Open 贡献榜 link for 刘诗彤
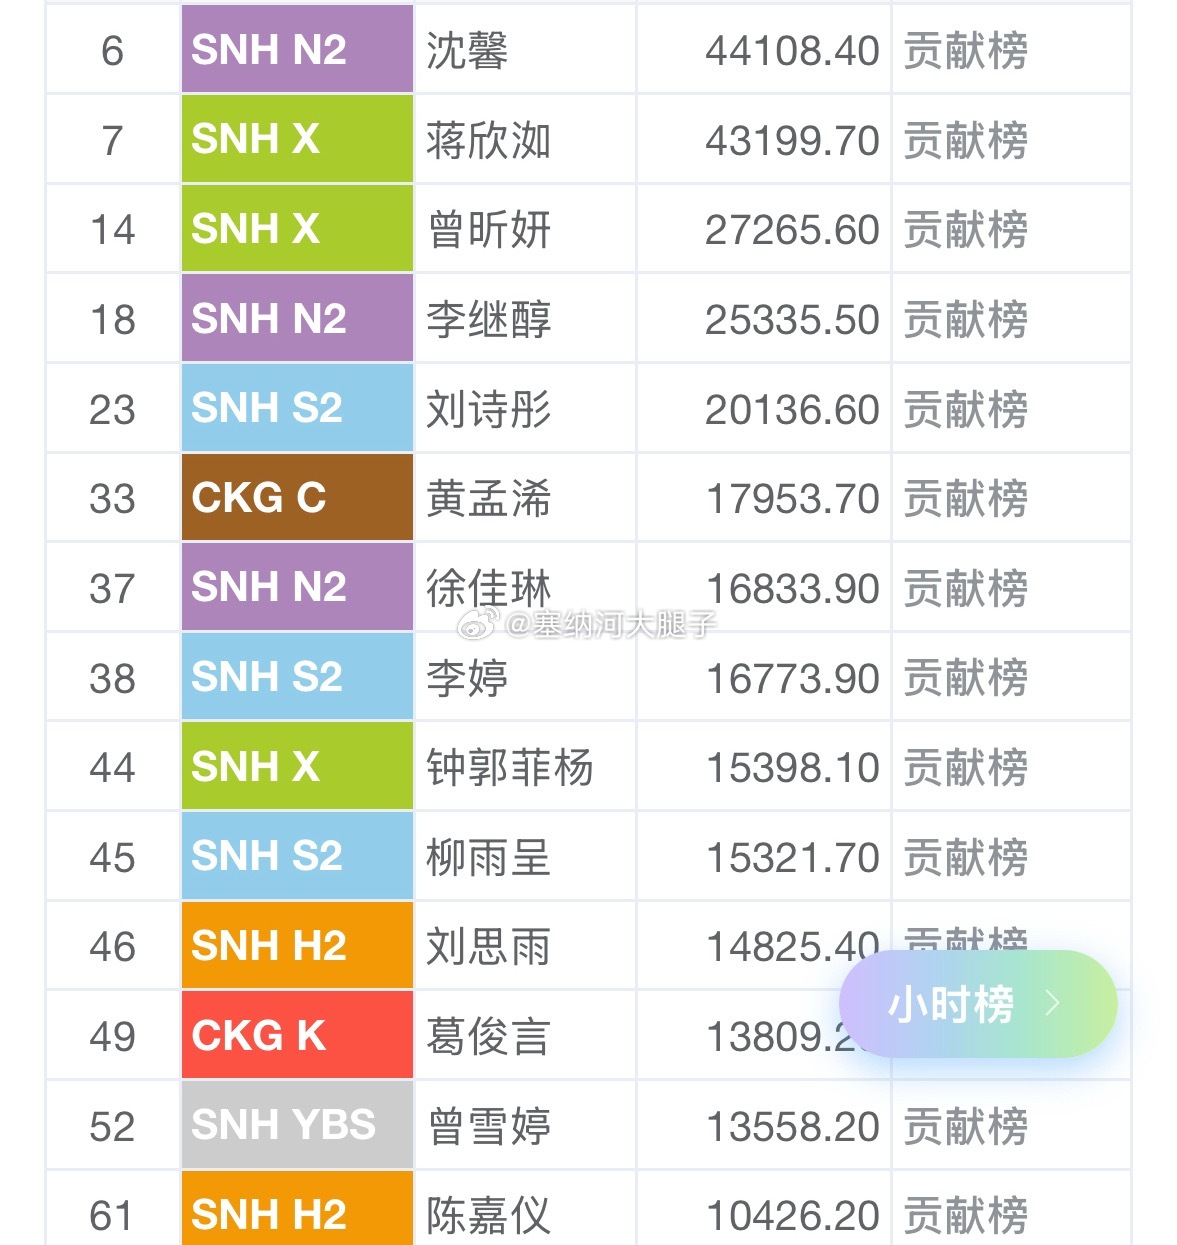Screen dimensions: 1177x1245 965,409
